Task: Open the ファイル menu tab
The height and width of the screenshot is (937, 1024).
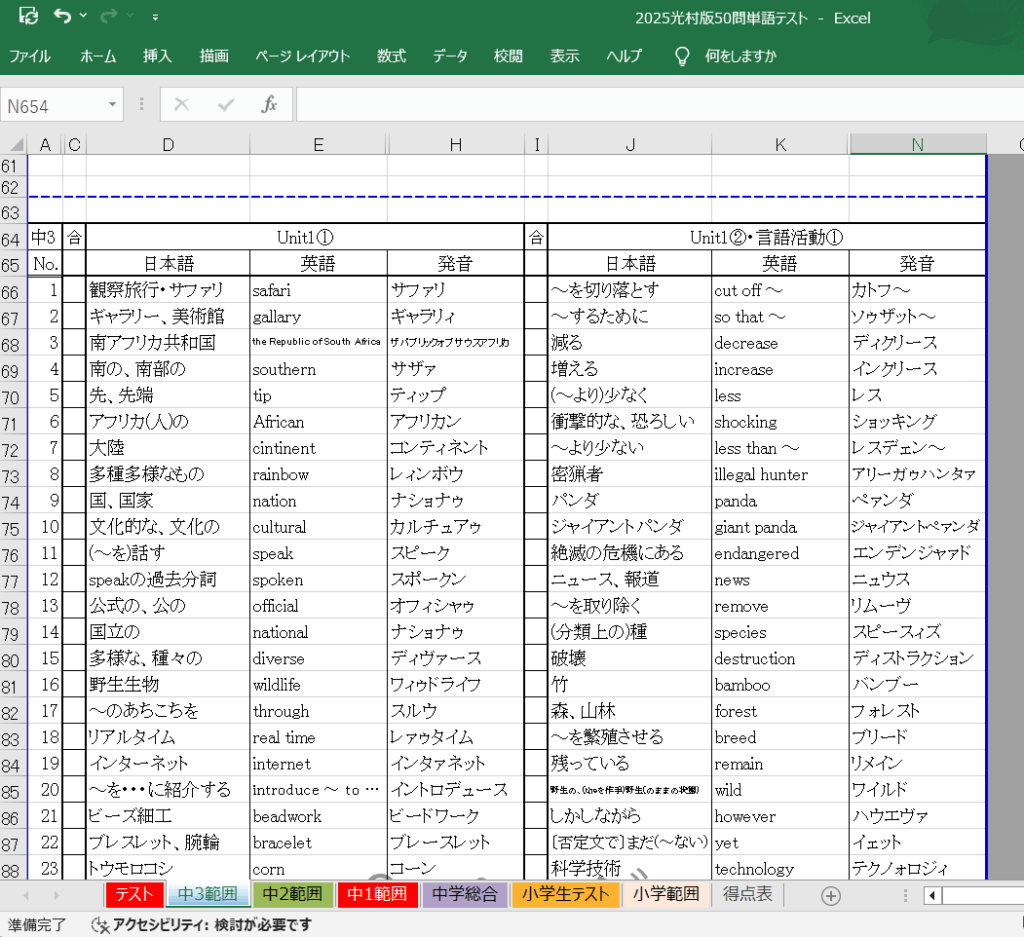Action: 30,56
